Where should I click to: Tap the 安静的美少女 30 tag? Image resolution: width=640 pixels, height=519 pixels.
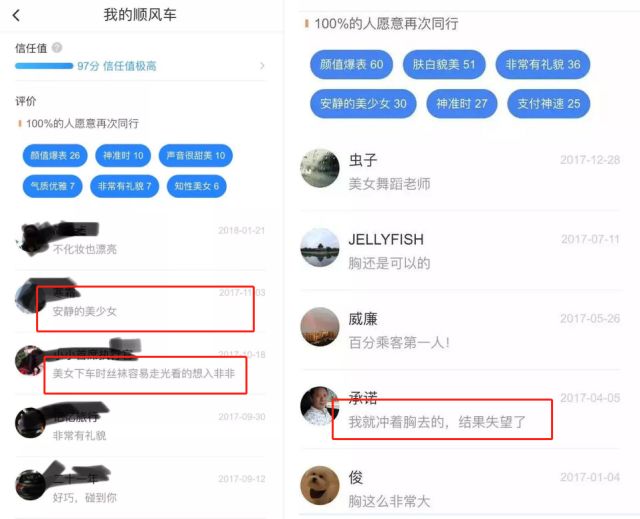pyautogui.click(x=363, y=104)
